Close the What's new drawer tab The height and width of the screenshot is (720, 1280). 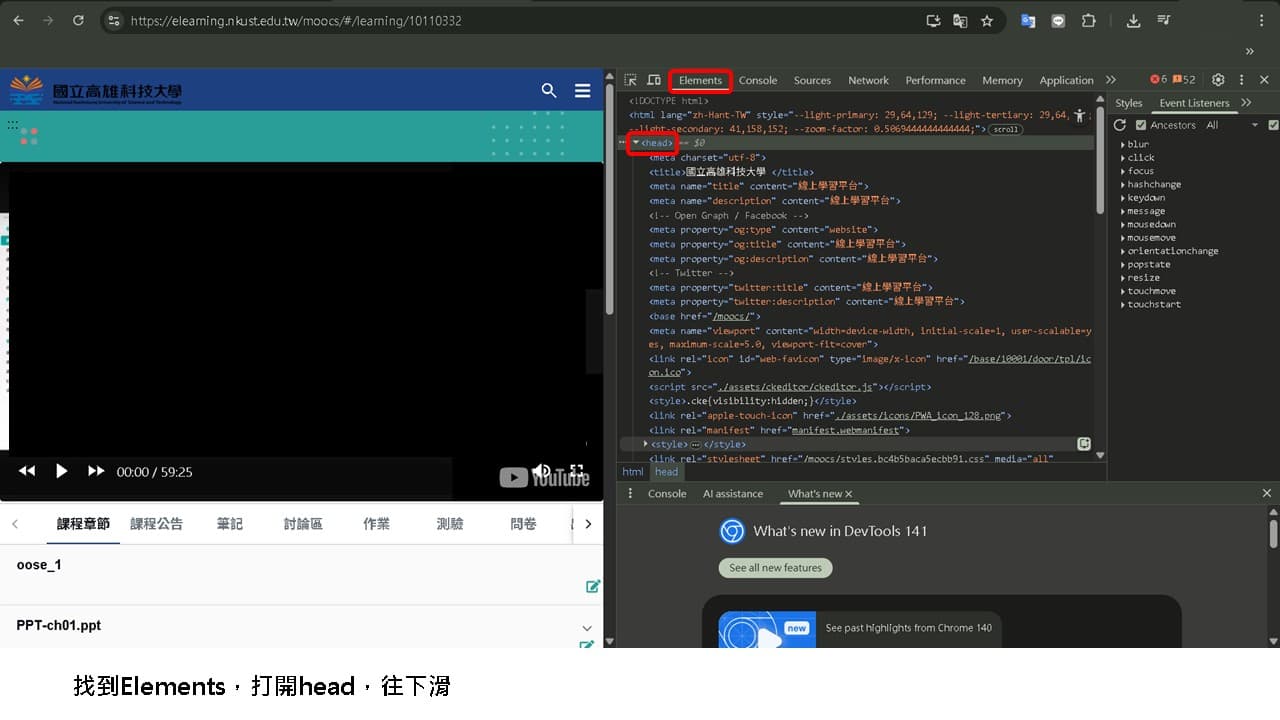[x=849, y=494]
